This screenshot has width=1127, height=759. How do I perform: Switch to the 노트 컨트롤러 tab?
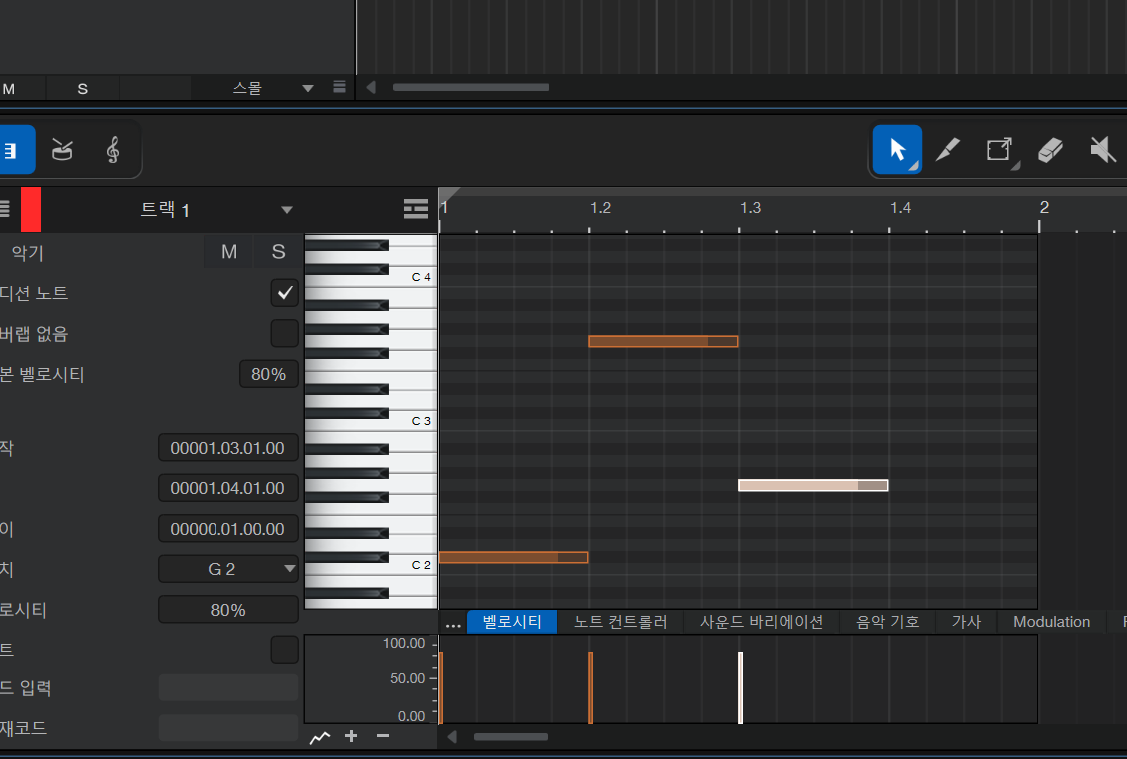620,622
